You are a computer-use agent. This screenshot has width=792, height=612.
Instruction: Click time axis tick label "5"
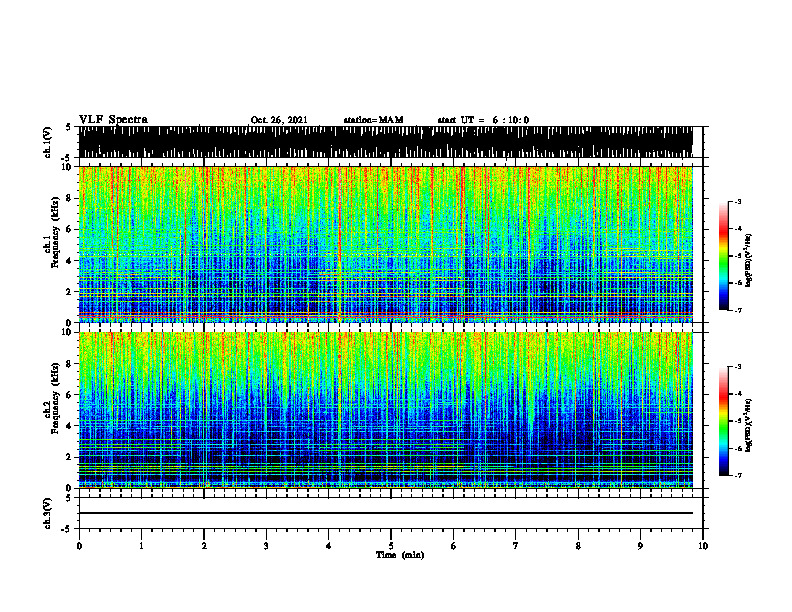click(391, 546)
